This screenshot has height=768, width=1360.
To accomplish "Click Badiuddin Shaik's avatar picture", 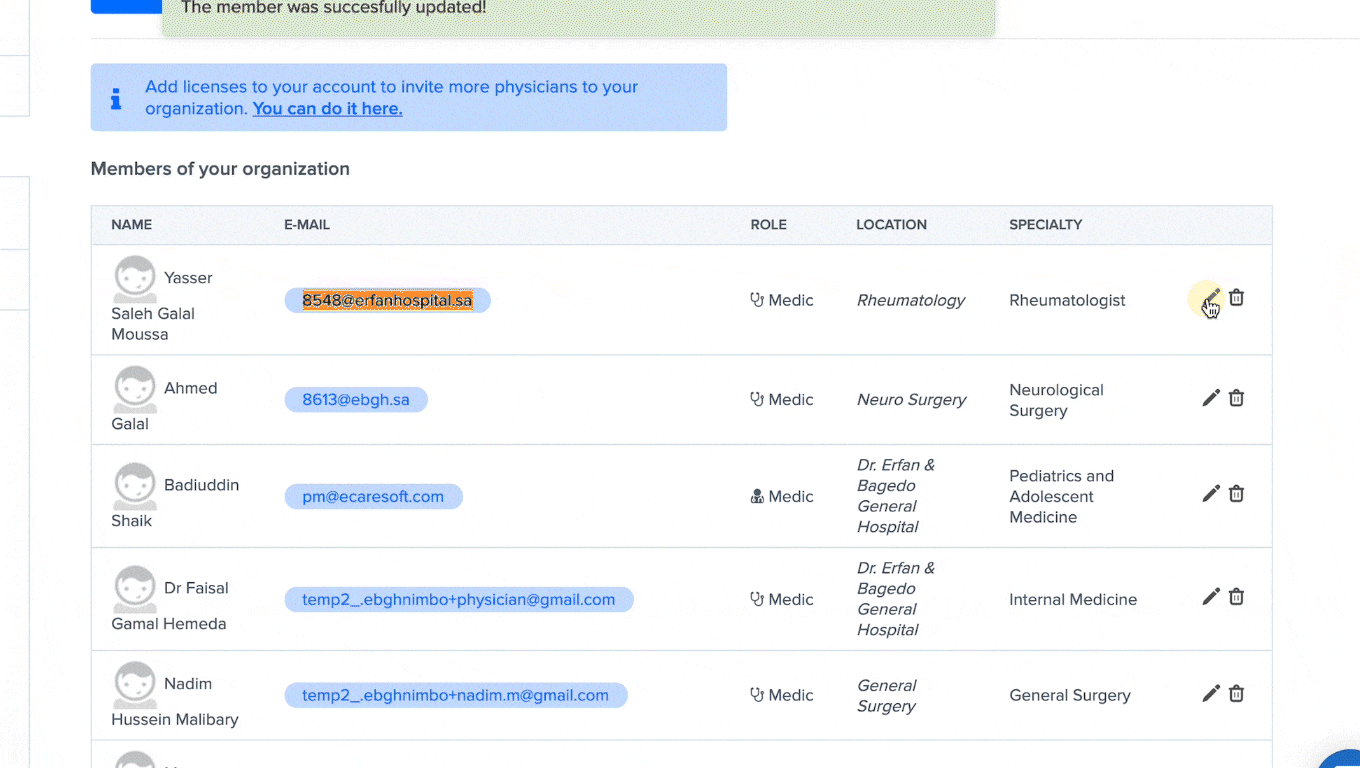I will (x=135, y=486).
